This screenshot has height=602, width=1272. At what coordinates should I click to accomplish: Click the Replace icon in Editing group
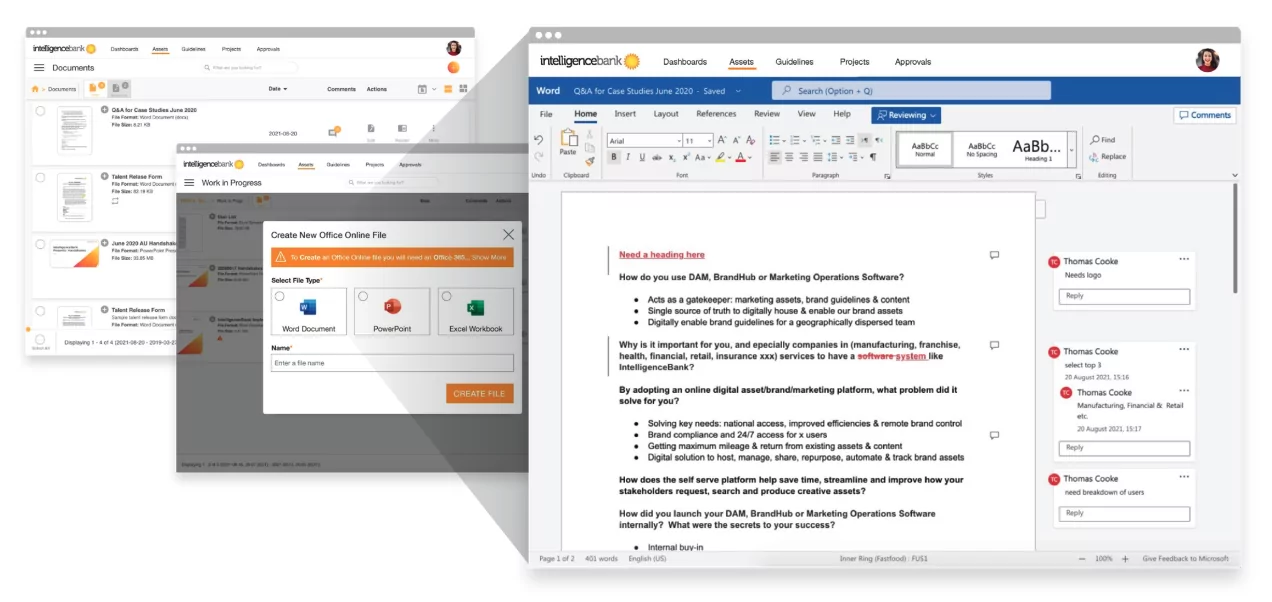tap(1096, 157)
